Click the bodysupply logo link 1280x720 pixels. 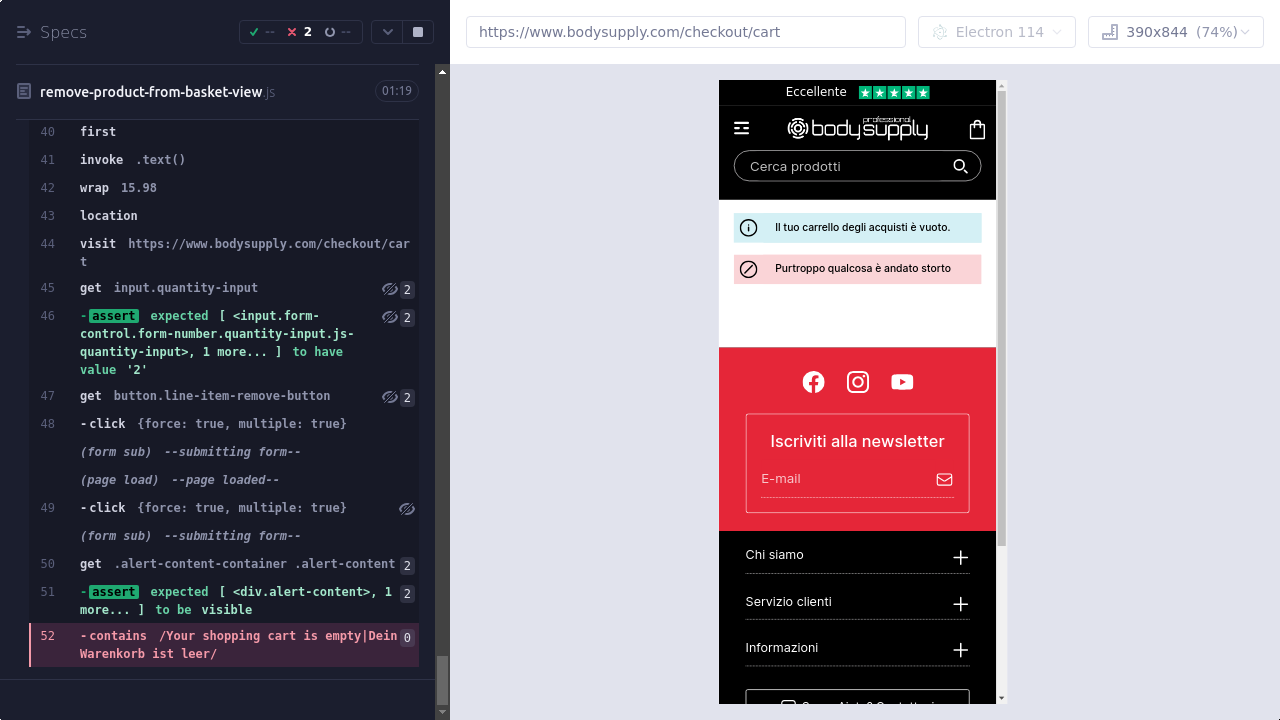click(858, 128)
